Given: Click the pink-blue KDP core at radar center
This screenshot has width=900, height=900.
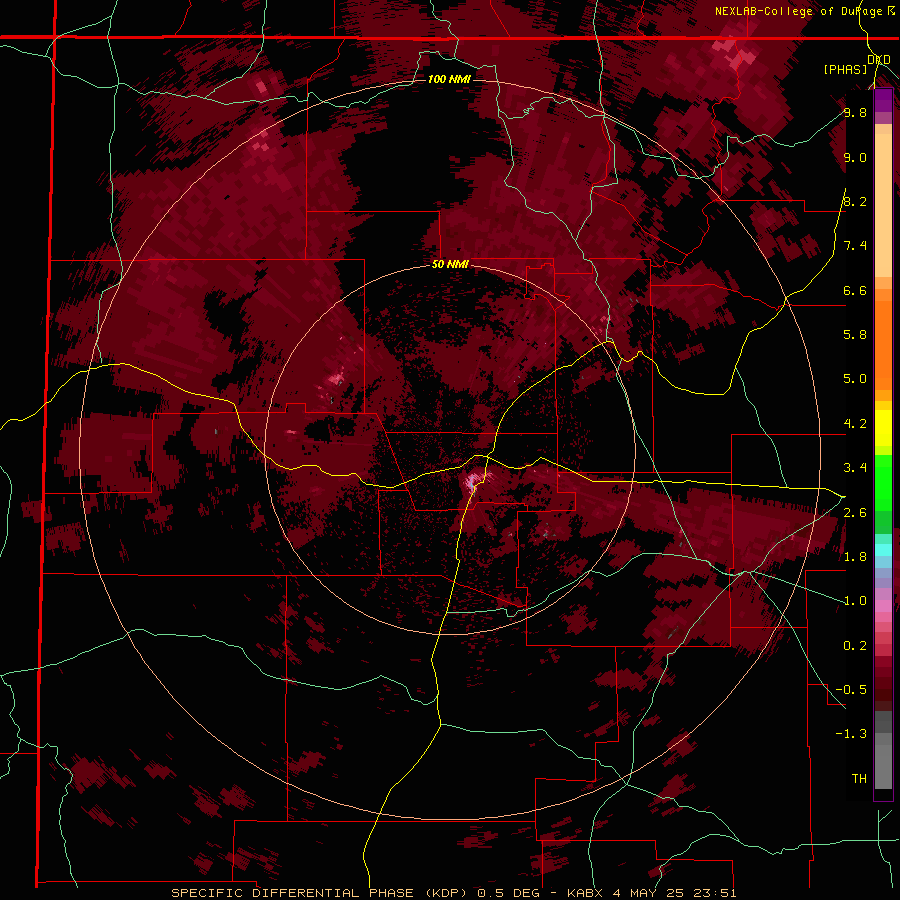Looking at the screenshot, I should coord(473,482).
